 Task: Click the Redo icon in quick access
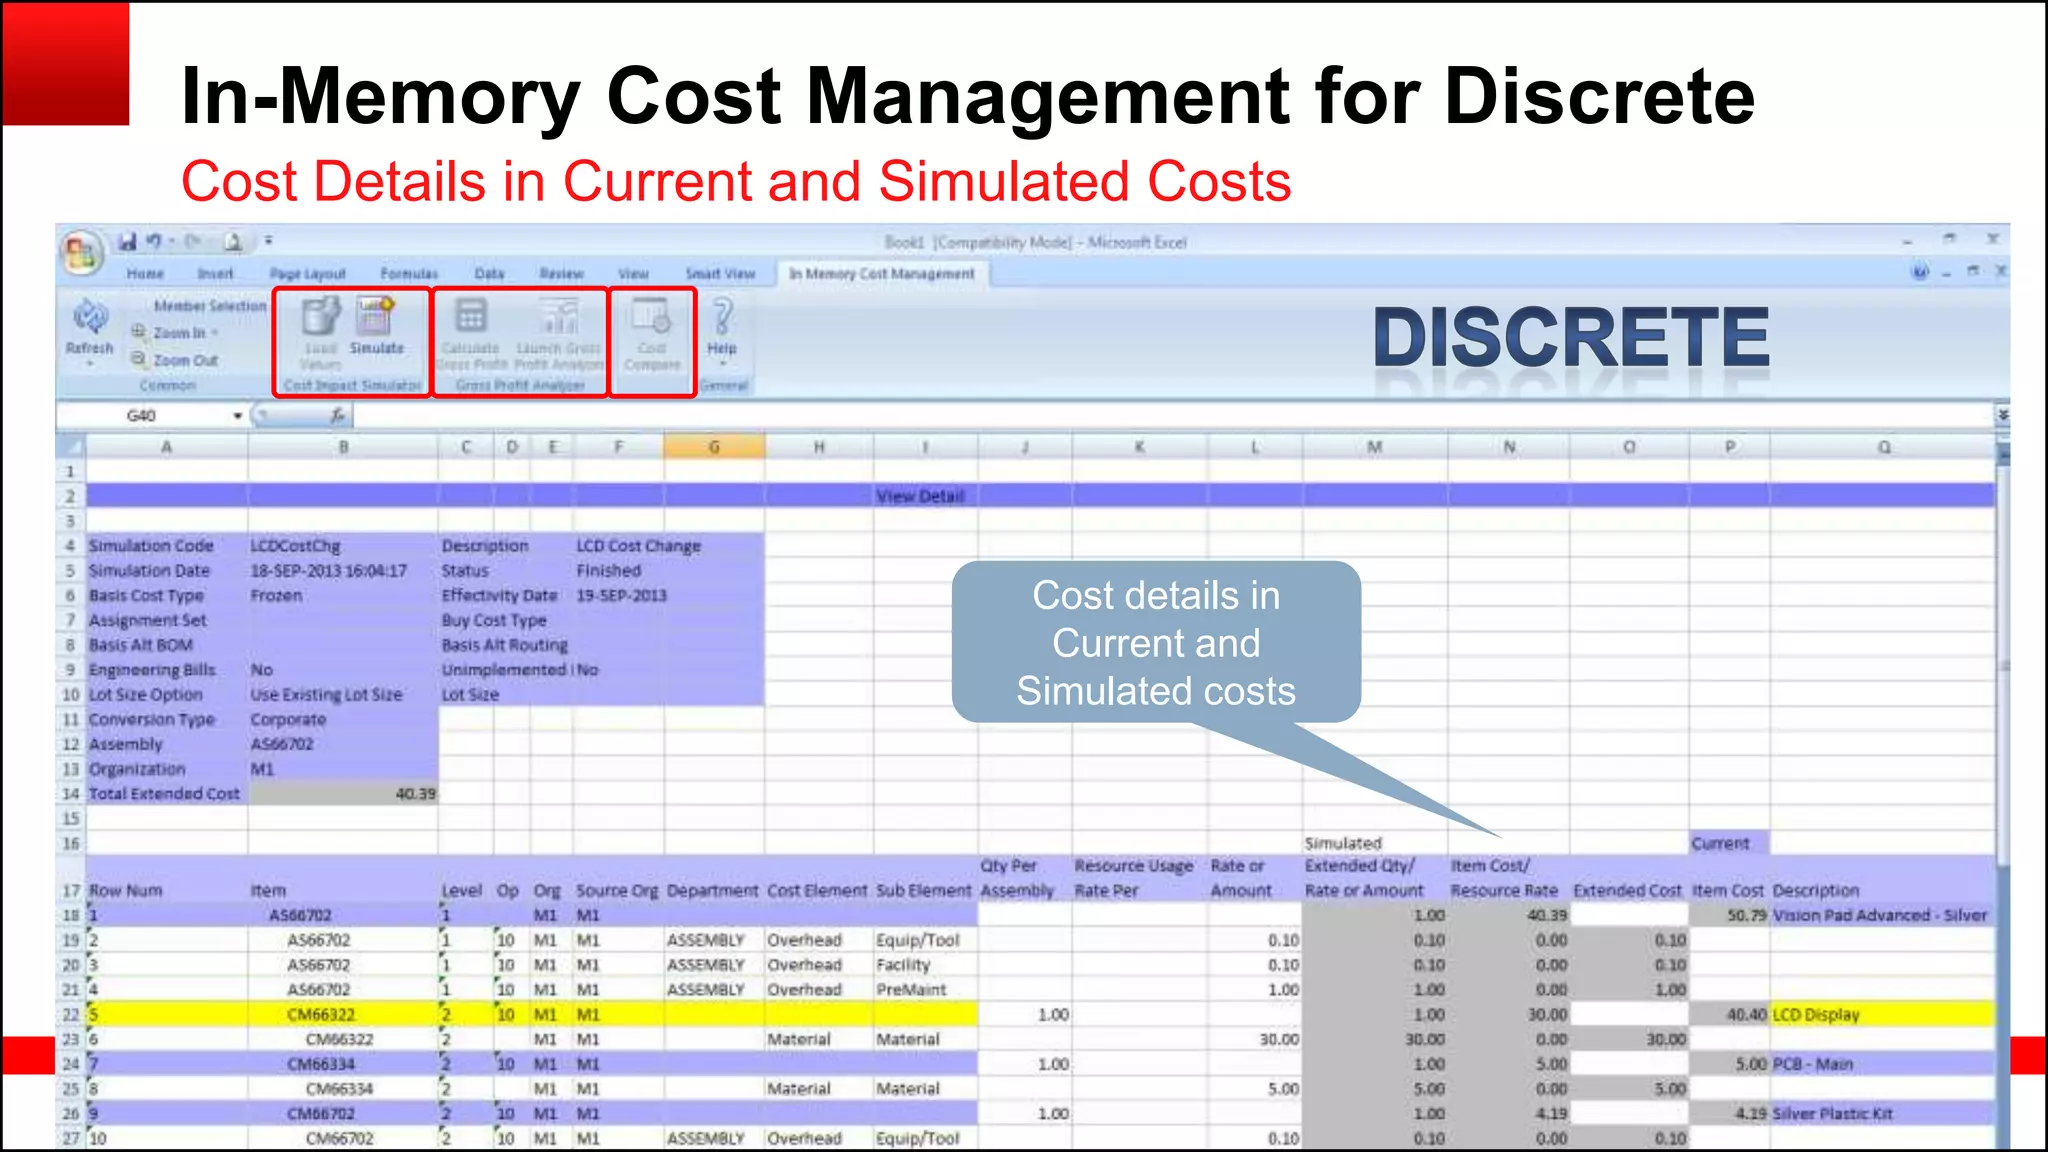(x=193, y=241)
